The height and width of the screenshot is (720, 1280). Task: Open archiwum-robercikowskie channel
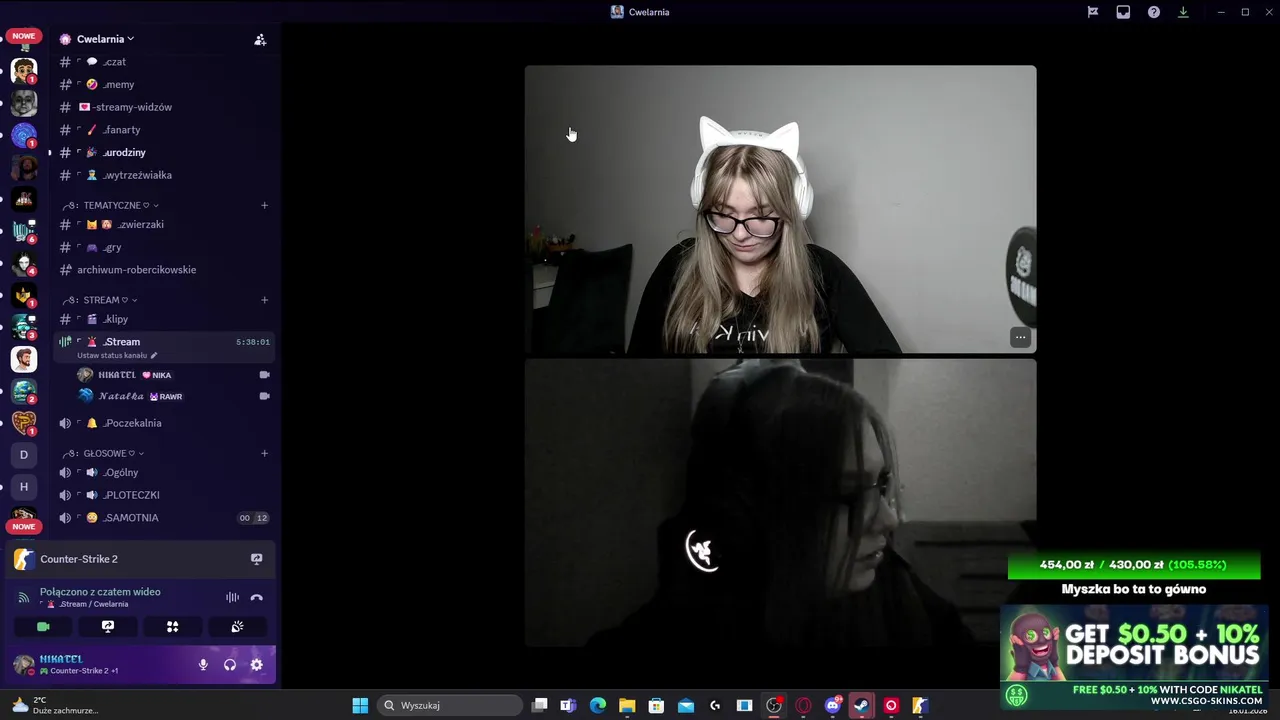click(x=164, y=270)
